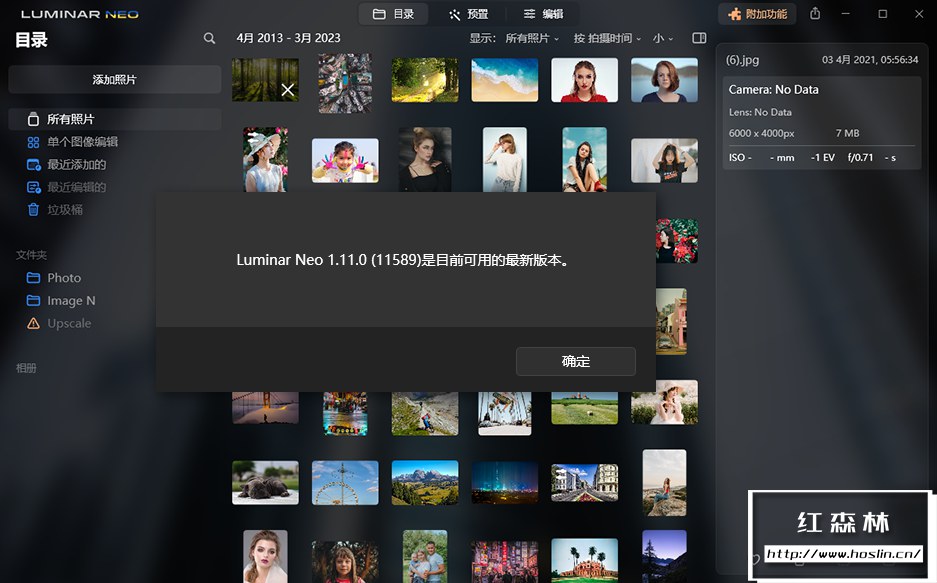Screen dimensions: 937x583
Task: Click the 确定 button in the dialog
Action: (x=575, y=361)
